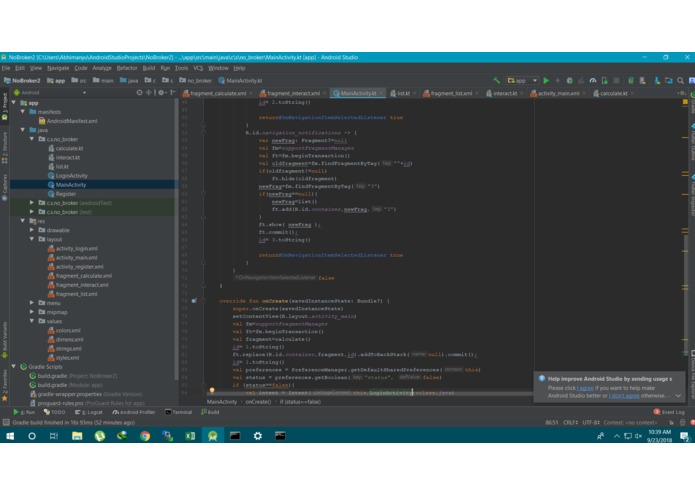Viewport: 695px width, 494px height.
Task: Open the AVD Manager icon
Action: [642, 81]
